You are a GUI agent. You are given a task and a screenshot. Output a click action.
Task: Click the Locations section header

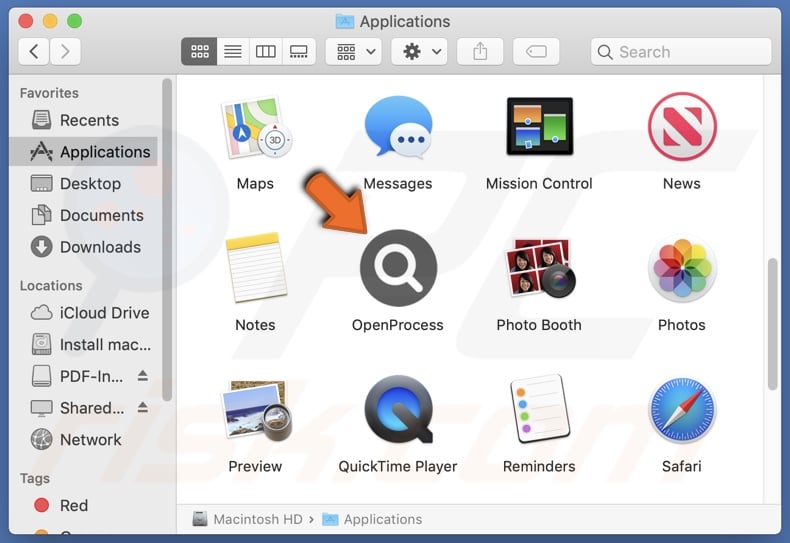coord(51,286)
